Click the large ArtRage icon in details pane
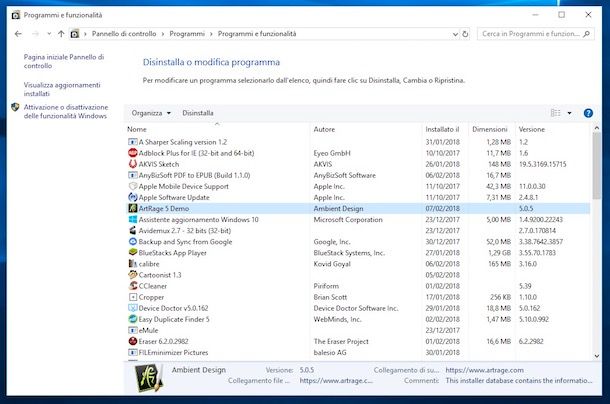610x404 pixels. [x=149, y=378]
